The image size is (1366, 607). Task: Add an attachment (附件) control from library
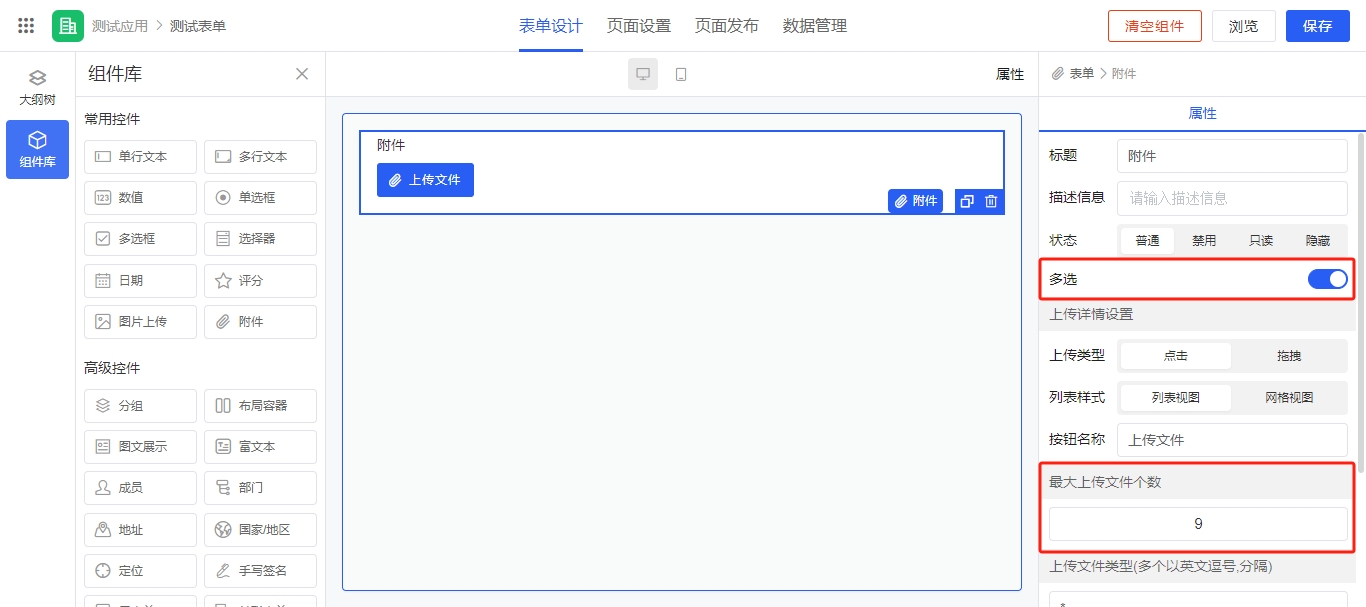coord(260,322)
